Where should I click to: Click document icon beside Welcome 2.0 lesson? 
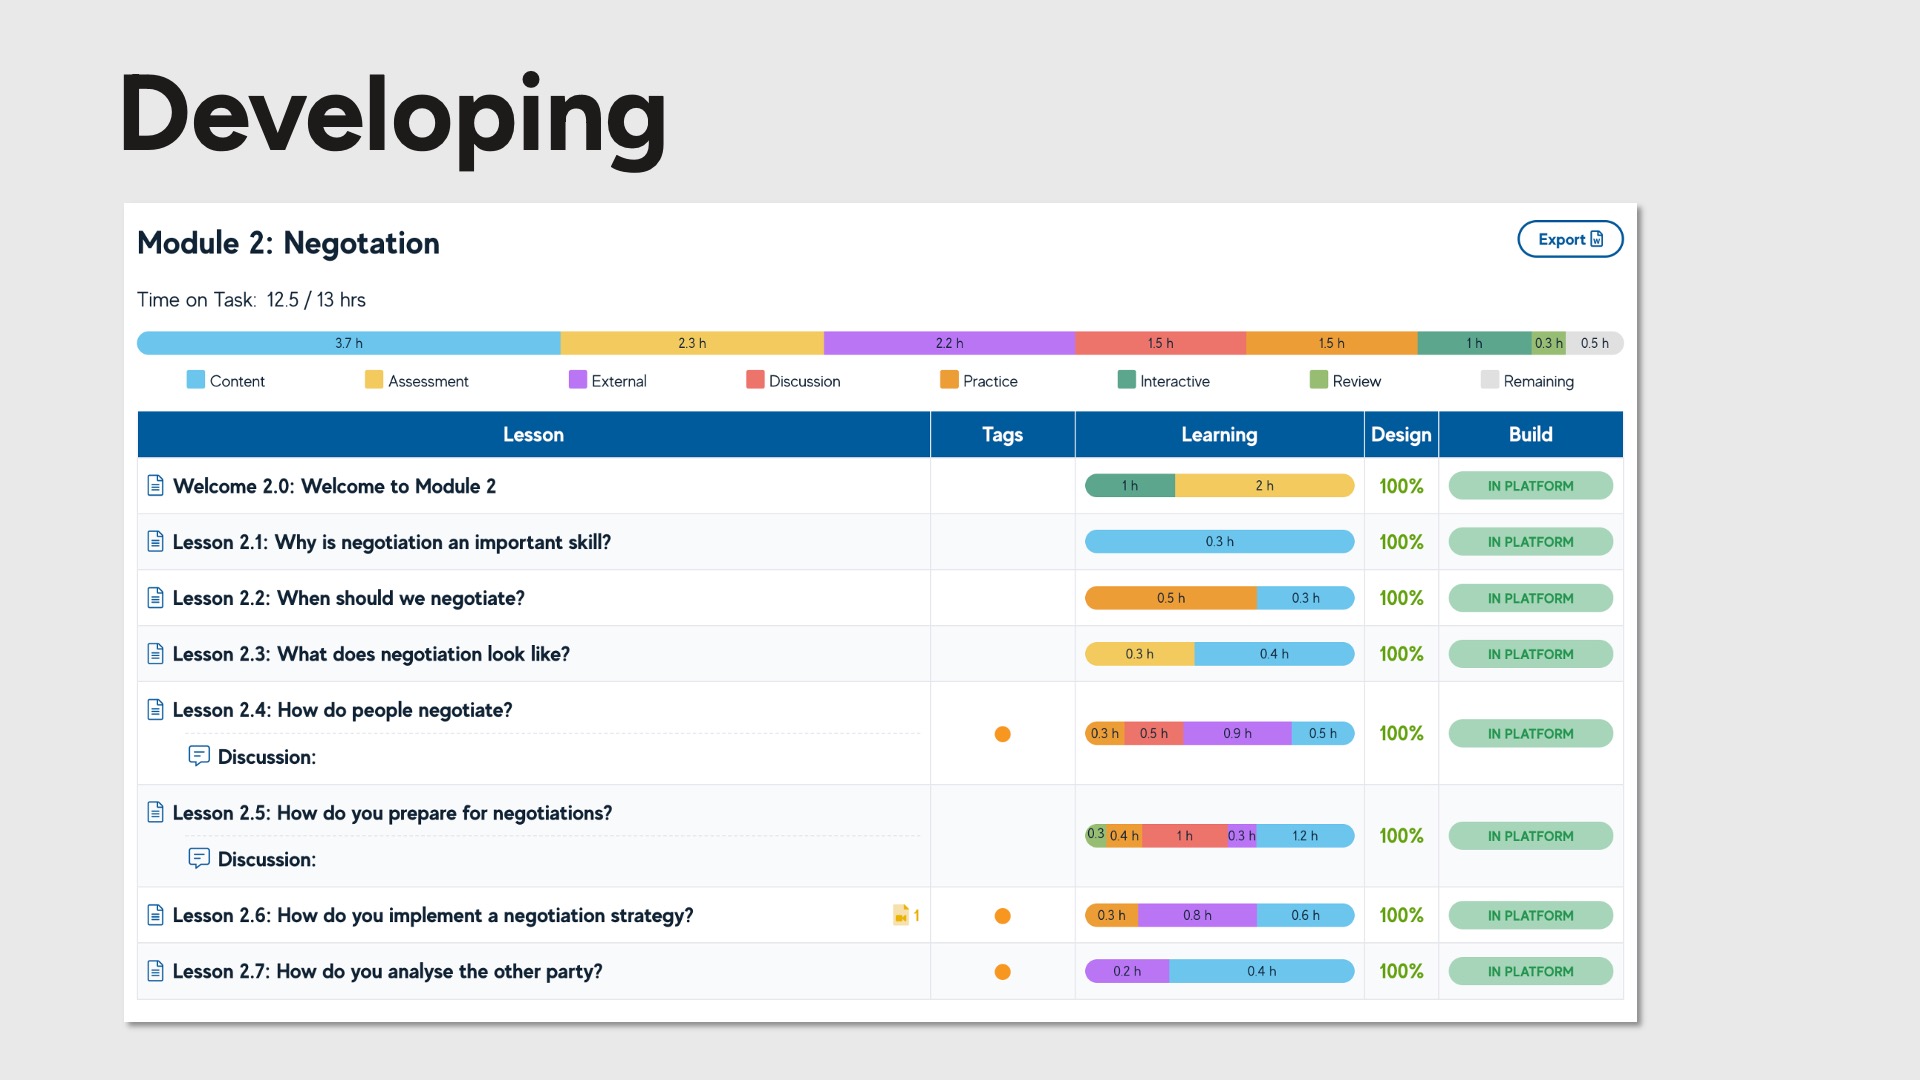[x=155, y=486]
